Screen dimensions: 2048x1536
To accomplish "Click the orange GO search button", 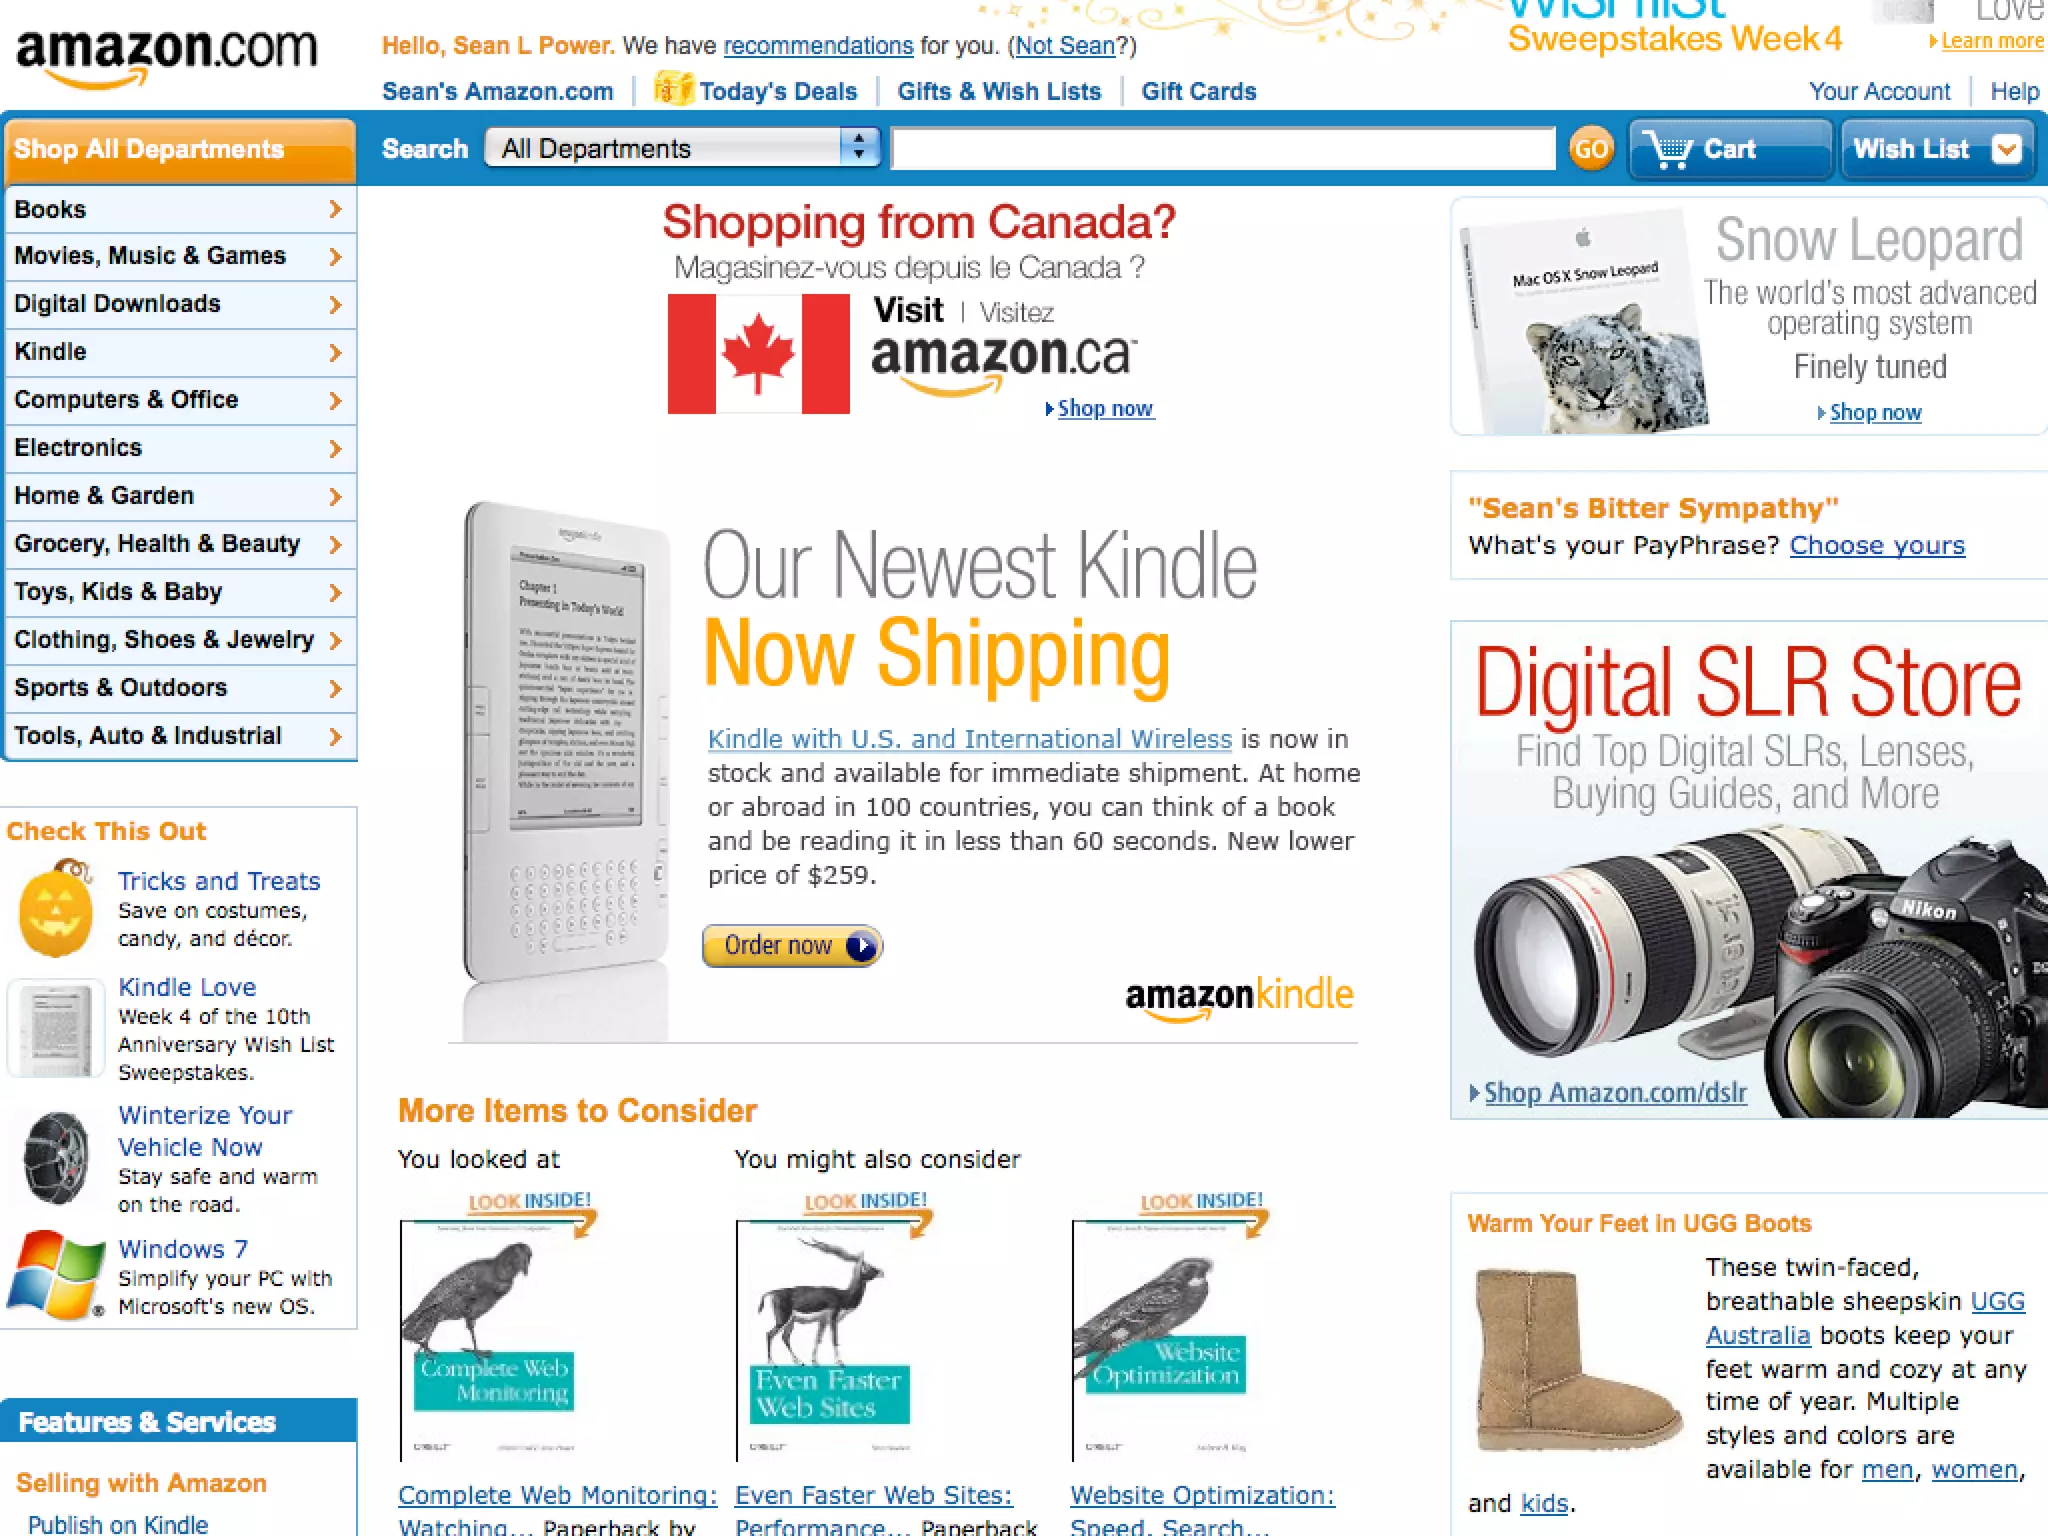I will tap(1591, 149).
